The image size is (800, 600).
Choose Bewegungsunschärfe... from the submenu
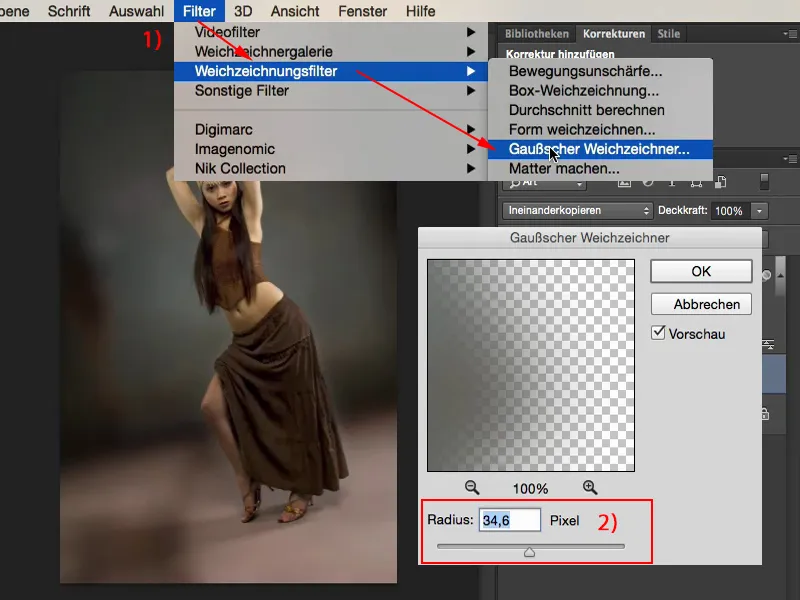tap(600, 71)
